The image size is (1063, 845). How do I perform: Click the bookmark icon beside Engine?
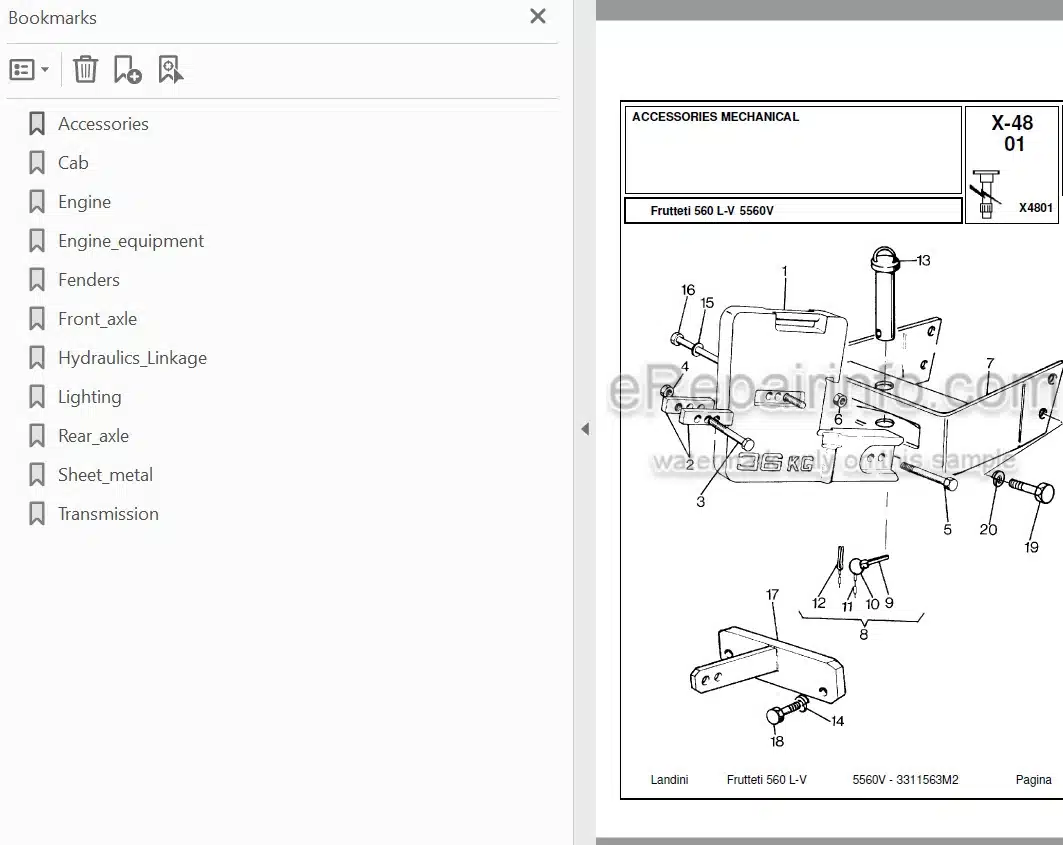[37, 202]
